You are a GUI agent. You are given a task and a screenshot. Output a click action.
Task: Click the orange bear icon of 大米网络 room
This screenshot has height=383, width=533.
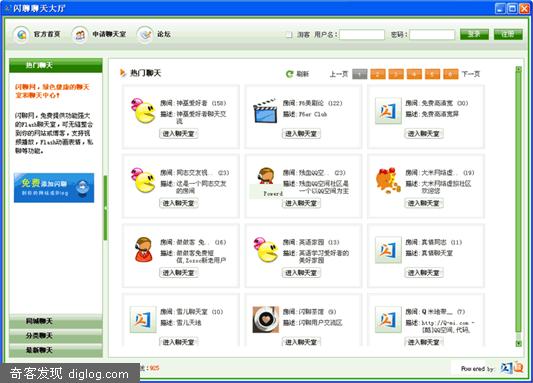pos(388,180)
